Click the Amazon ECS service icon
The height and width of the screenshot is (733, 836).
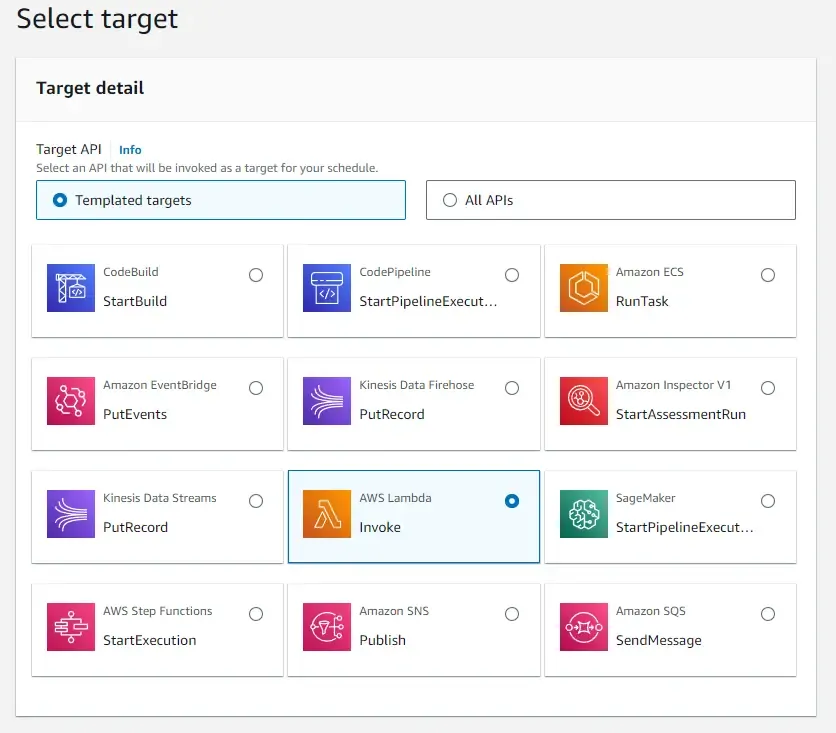pos(583,287)
